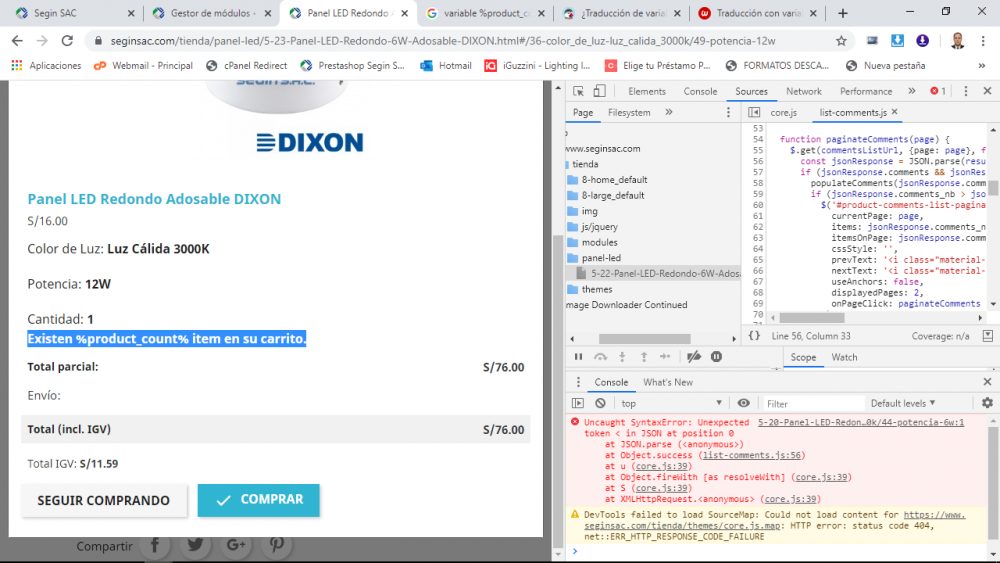Toggle deactivate breakpoints
This screenshot has height=563, width=1000.
[694, 357]
